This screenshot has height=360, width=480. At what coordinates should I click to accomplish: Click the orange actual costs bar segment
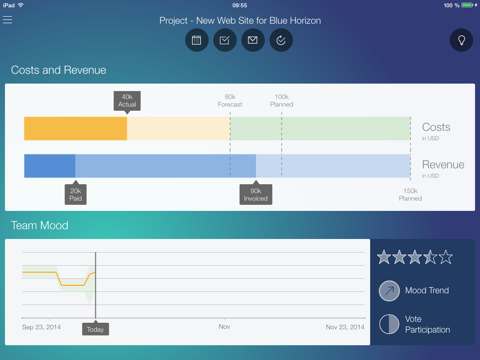75,128
